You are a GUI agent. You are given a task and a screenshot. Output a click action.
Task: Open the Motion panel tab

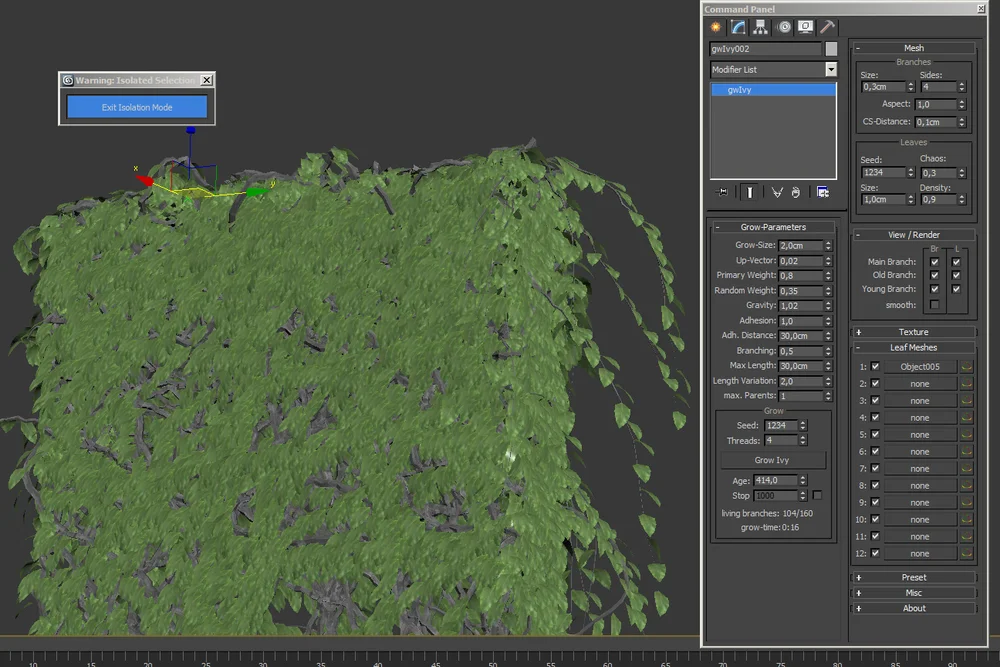(783, 27)
